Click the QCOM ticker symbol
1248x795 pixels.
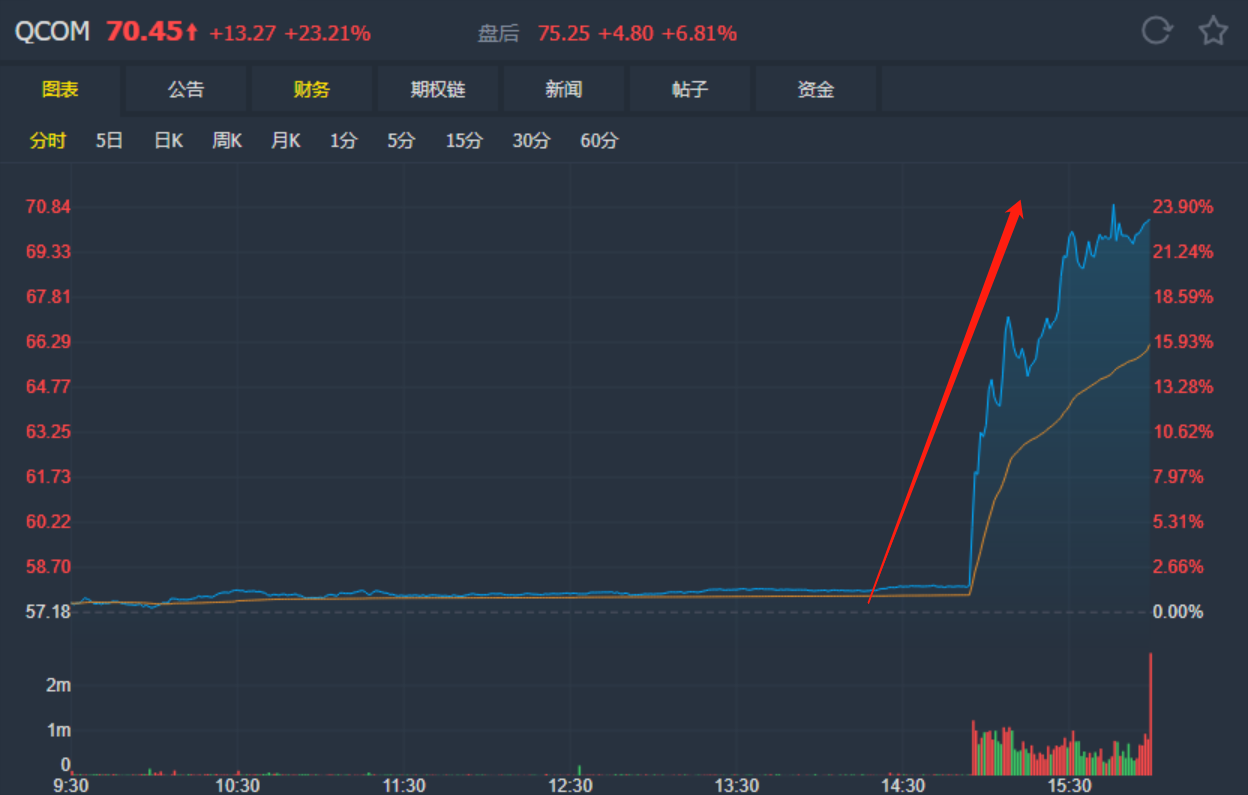[x=52, y=32]
